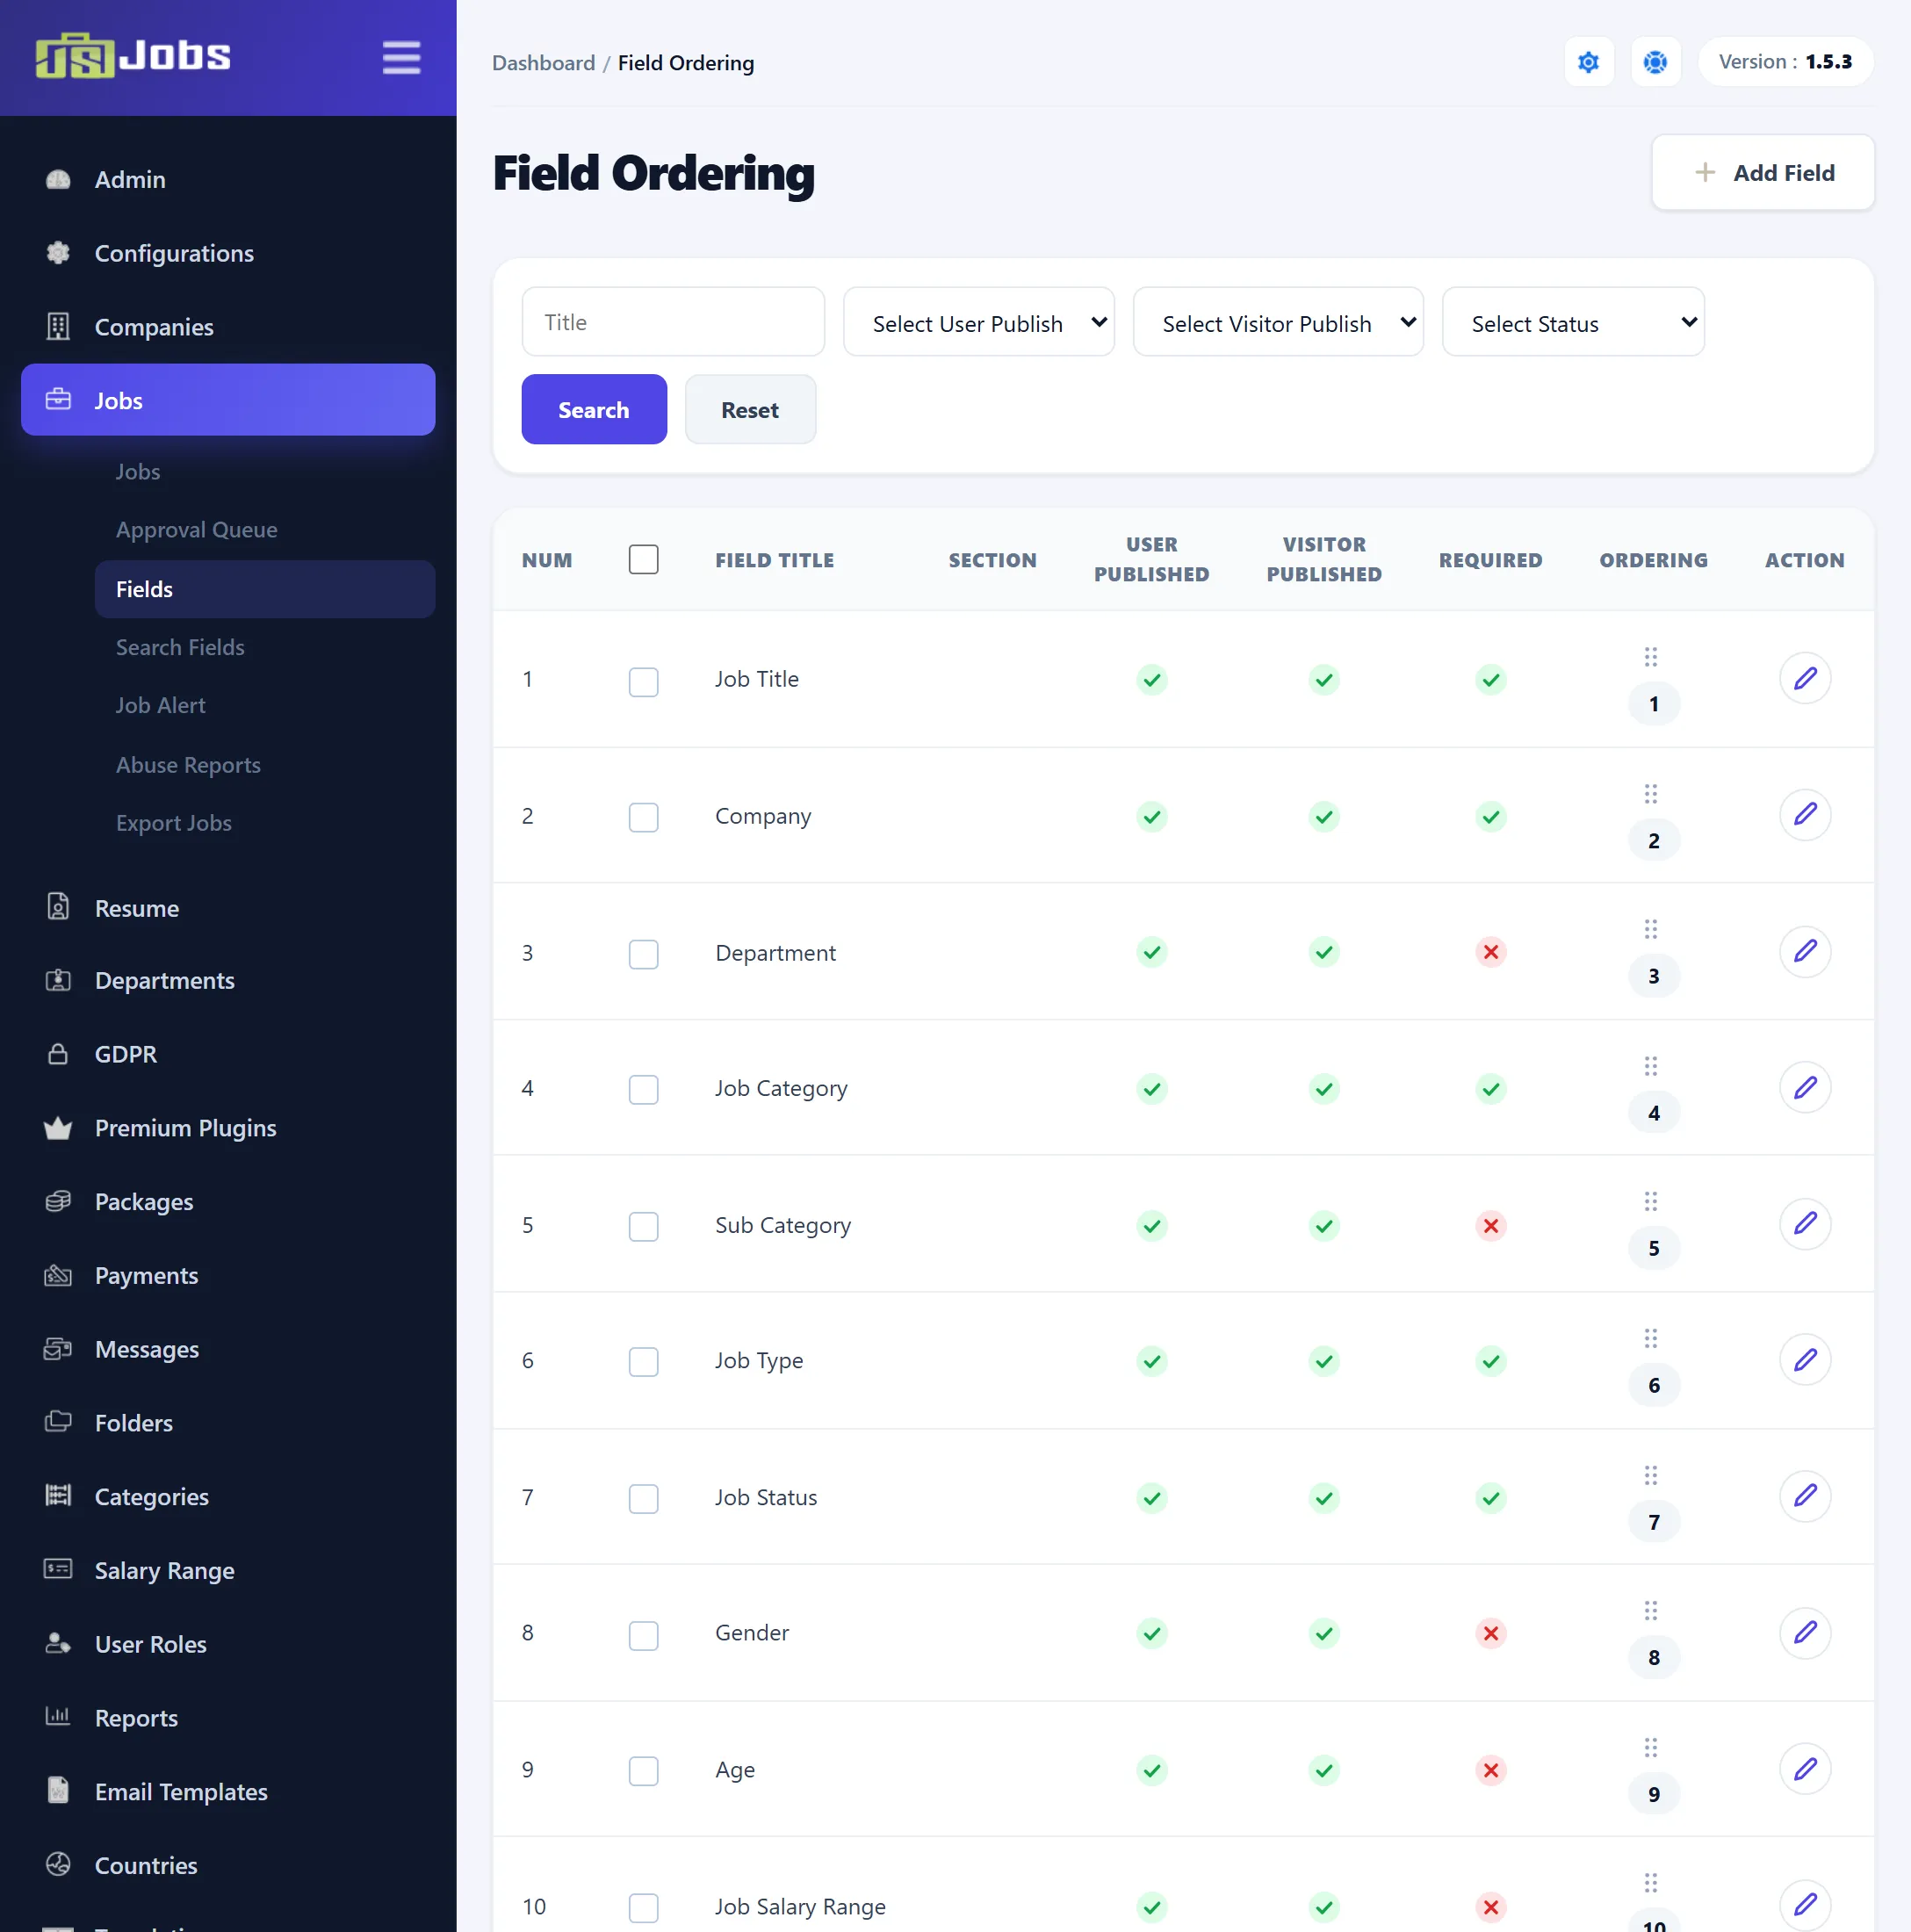1911x1932 pixels.
Task: Click the ordering number badge 5
Action: pyautogui.click(x=1653, y=1248)
